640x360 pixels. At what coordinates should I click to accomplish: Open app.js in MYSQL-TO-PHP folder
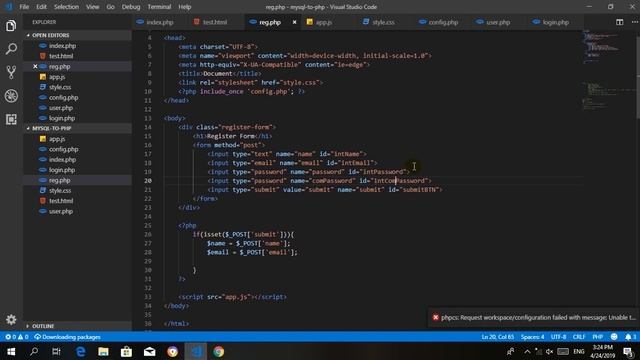pyautogui.click(x=78, y=139)
